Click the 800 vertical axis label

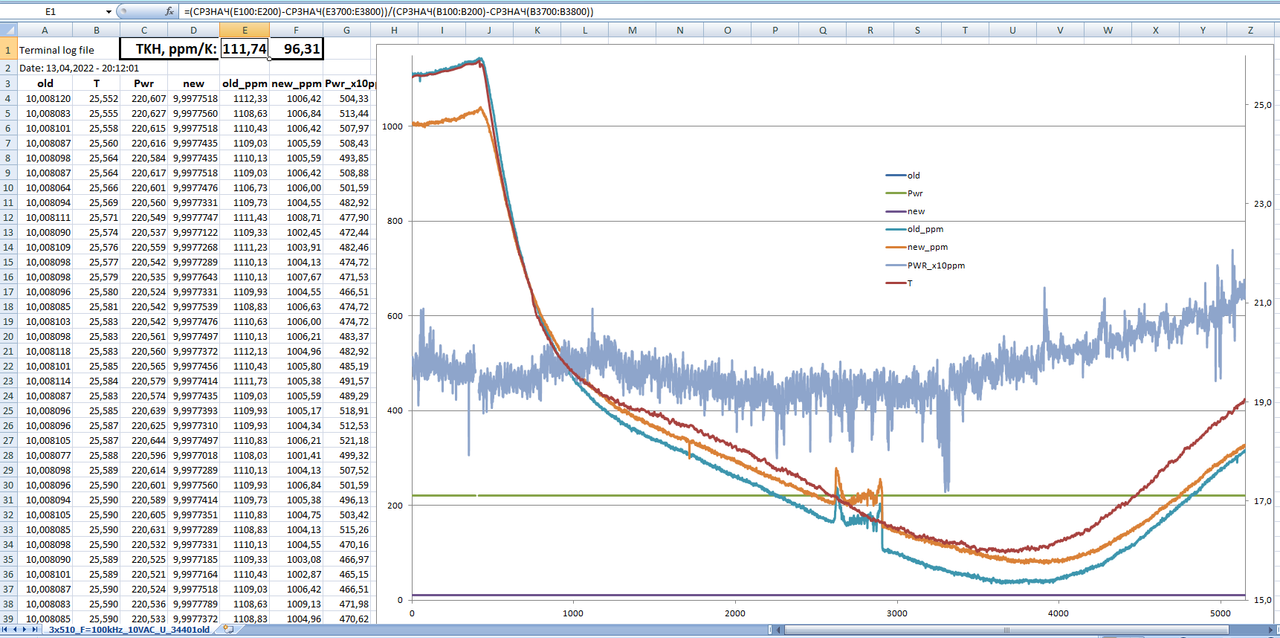[x=395, y=221]
